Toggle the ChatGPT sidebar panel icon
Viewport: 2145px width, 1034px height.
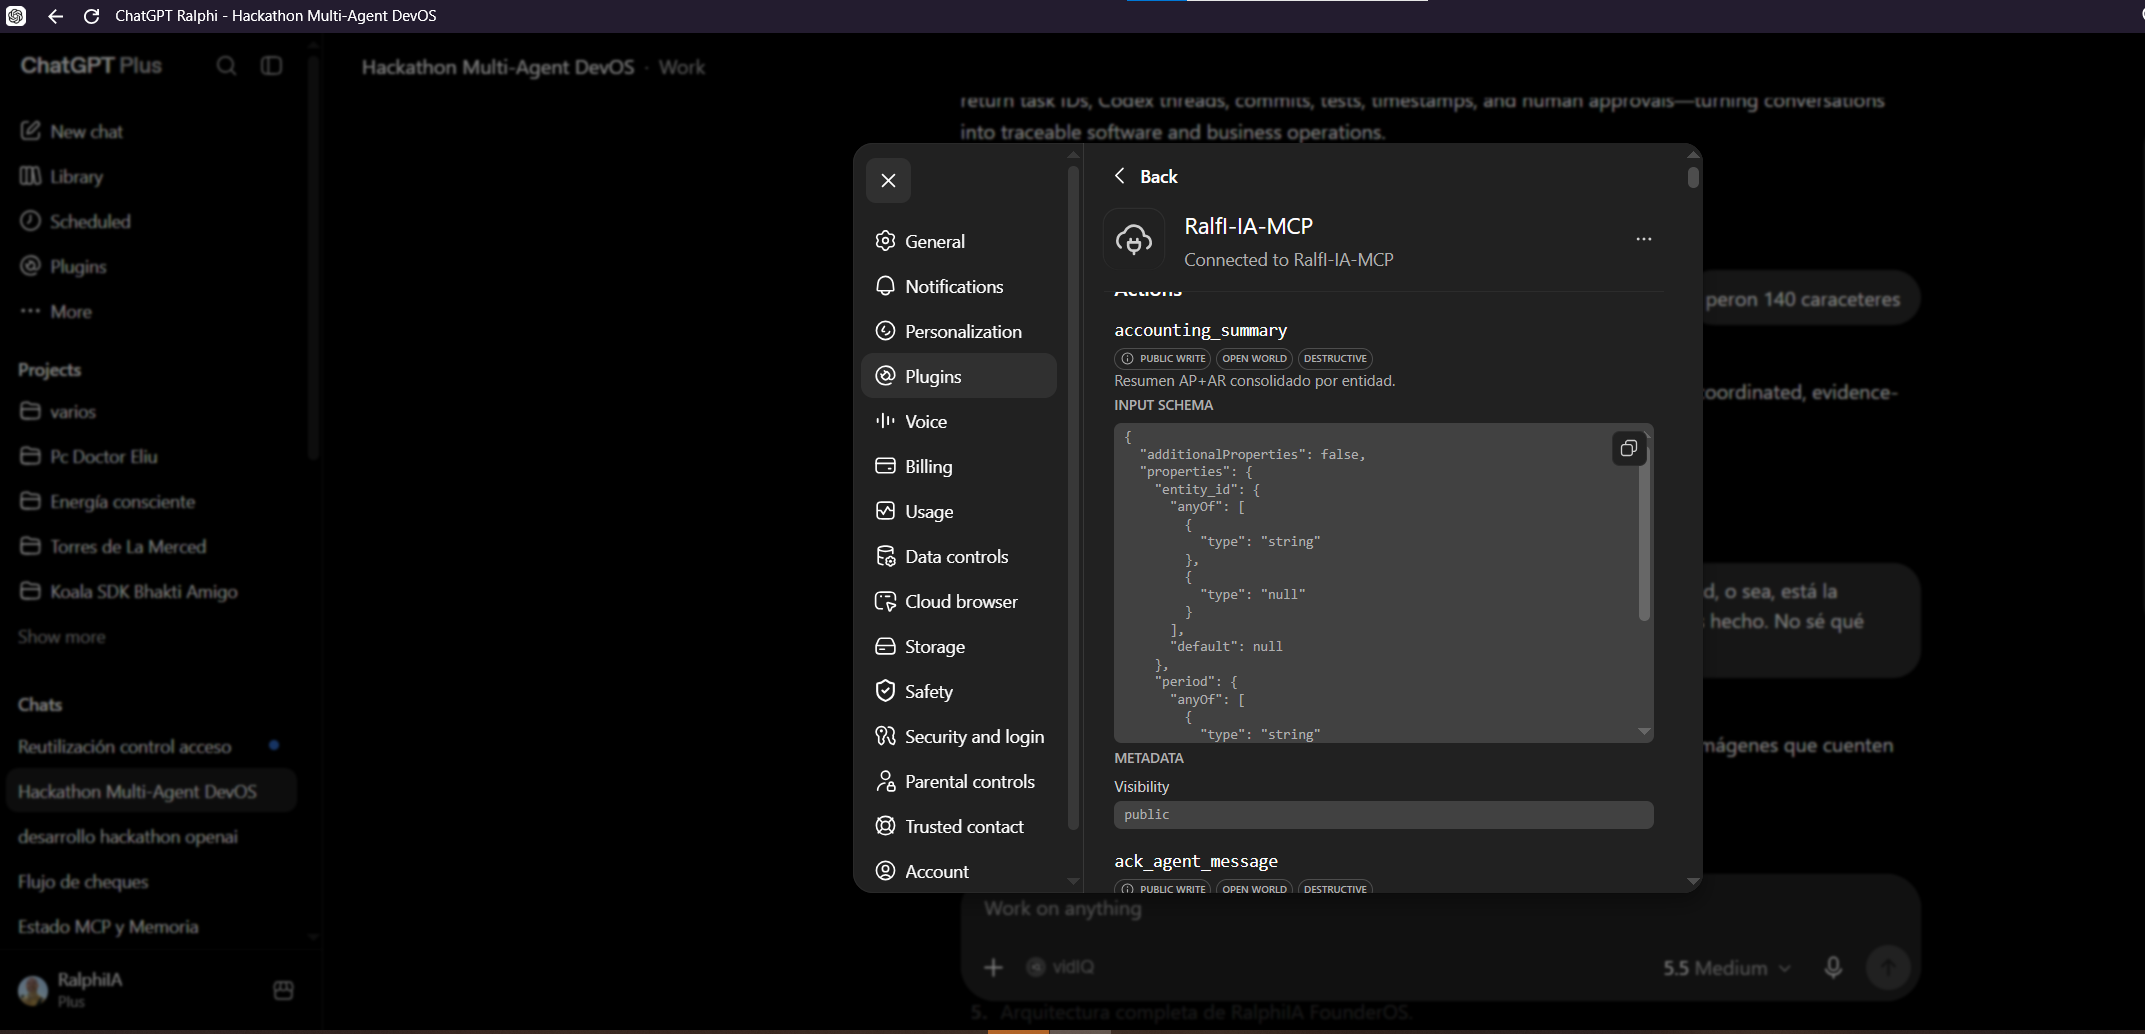(x=271, y=66)
